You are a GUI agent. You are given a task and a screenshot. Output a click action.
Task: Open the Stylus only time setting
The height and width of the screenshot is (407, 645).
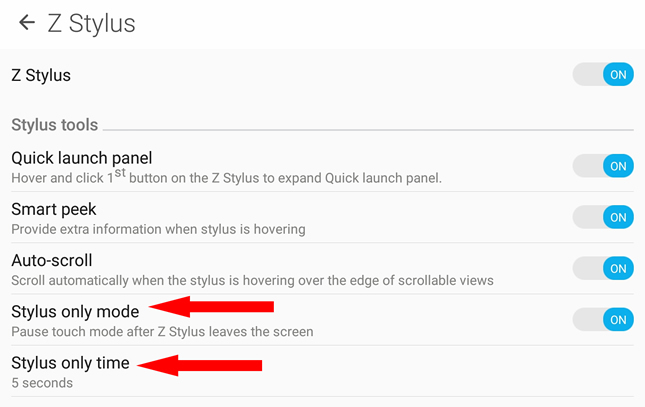pos(322,371)
